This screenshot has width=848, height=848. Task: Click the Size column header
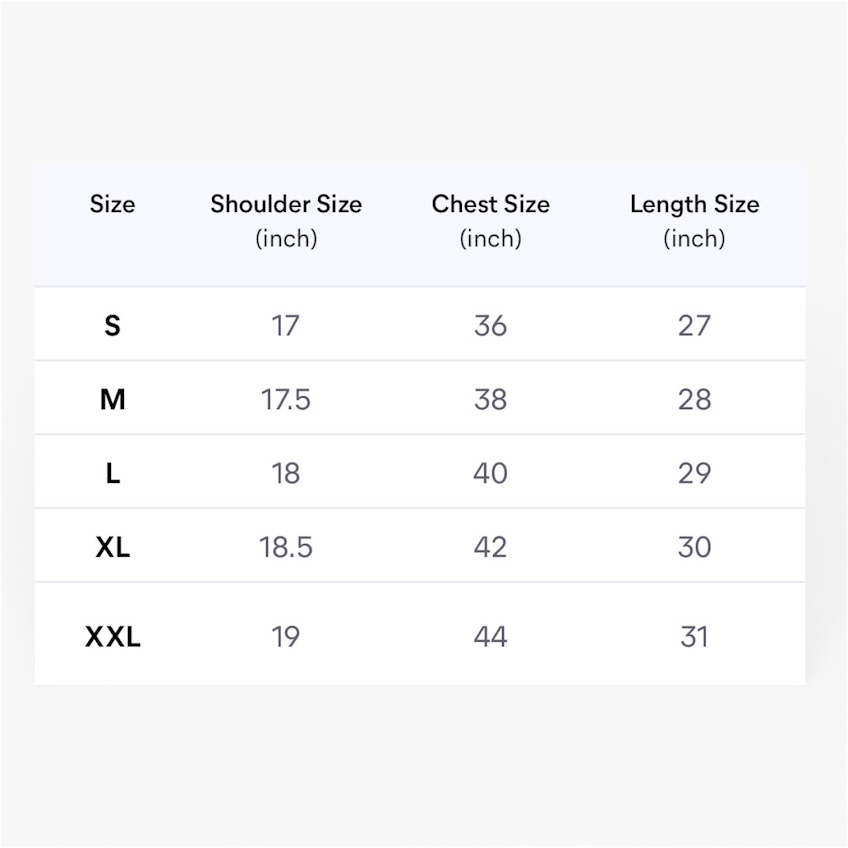[x=112, y=204]
